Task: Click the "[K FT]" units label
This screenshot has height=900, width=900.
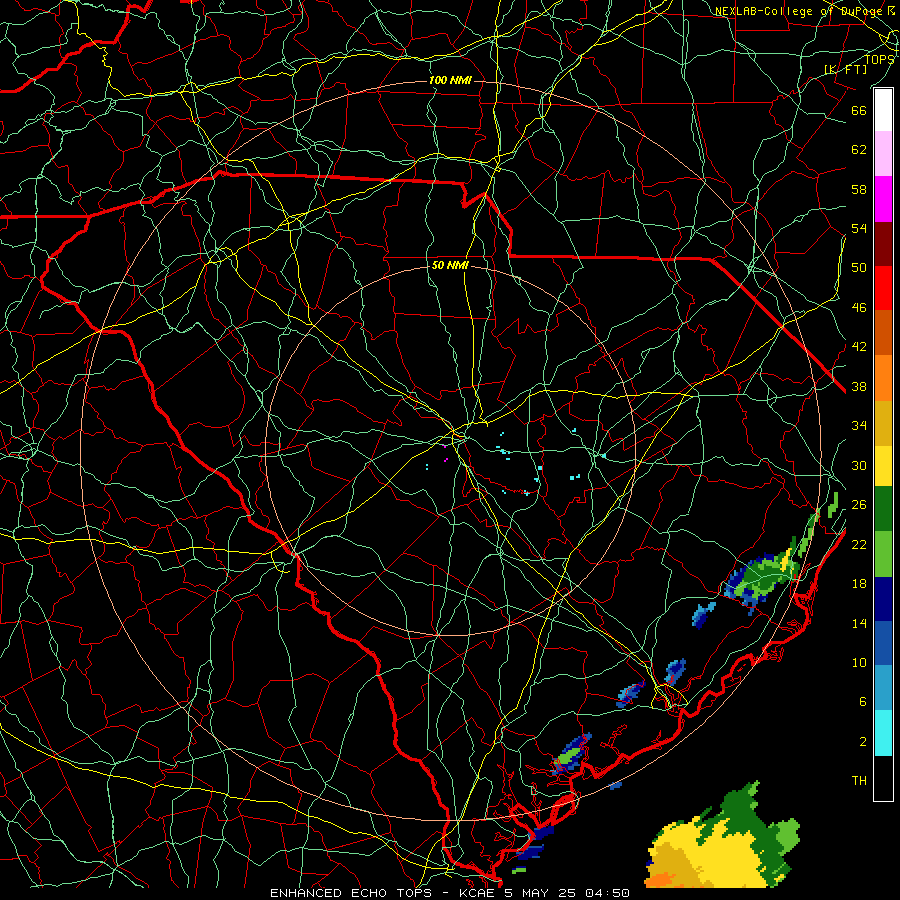Action: click(x=845, y=69)
